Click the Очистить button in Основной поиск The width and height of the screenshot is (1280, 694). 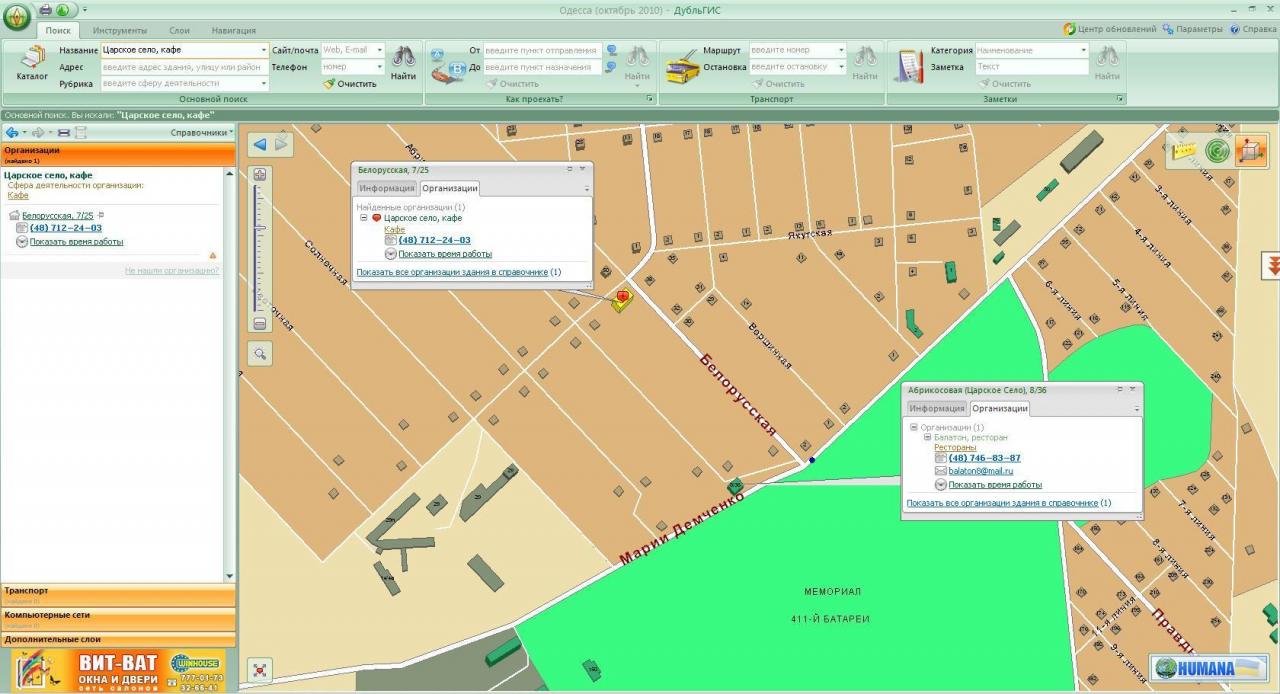(x=350, y=84)
